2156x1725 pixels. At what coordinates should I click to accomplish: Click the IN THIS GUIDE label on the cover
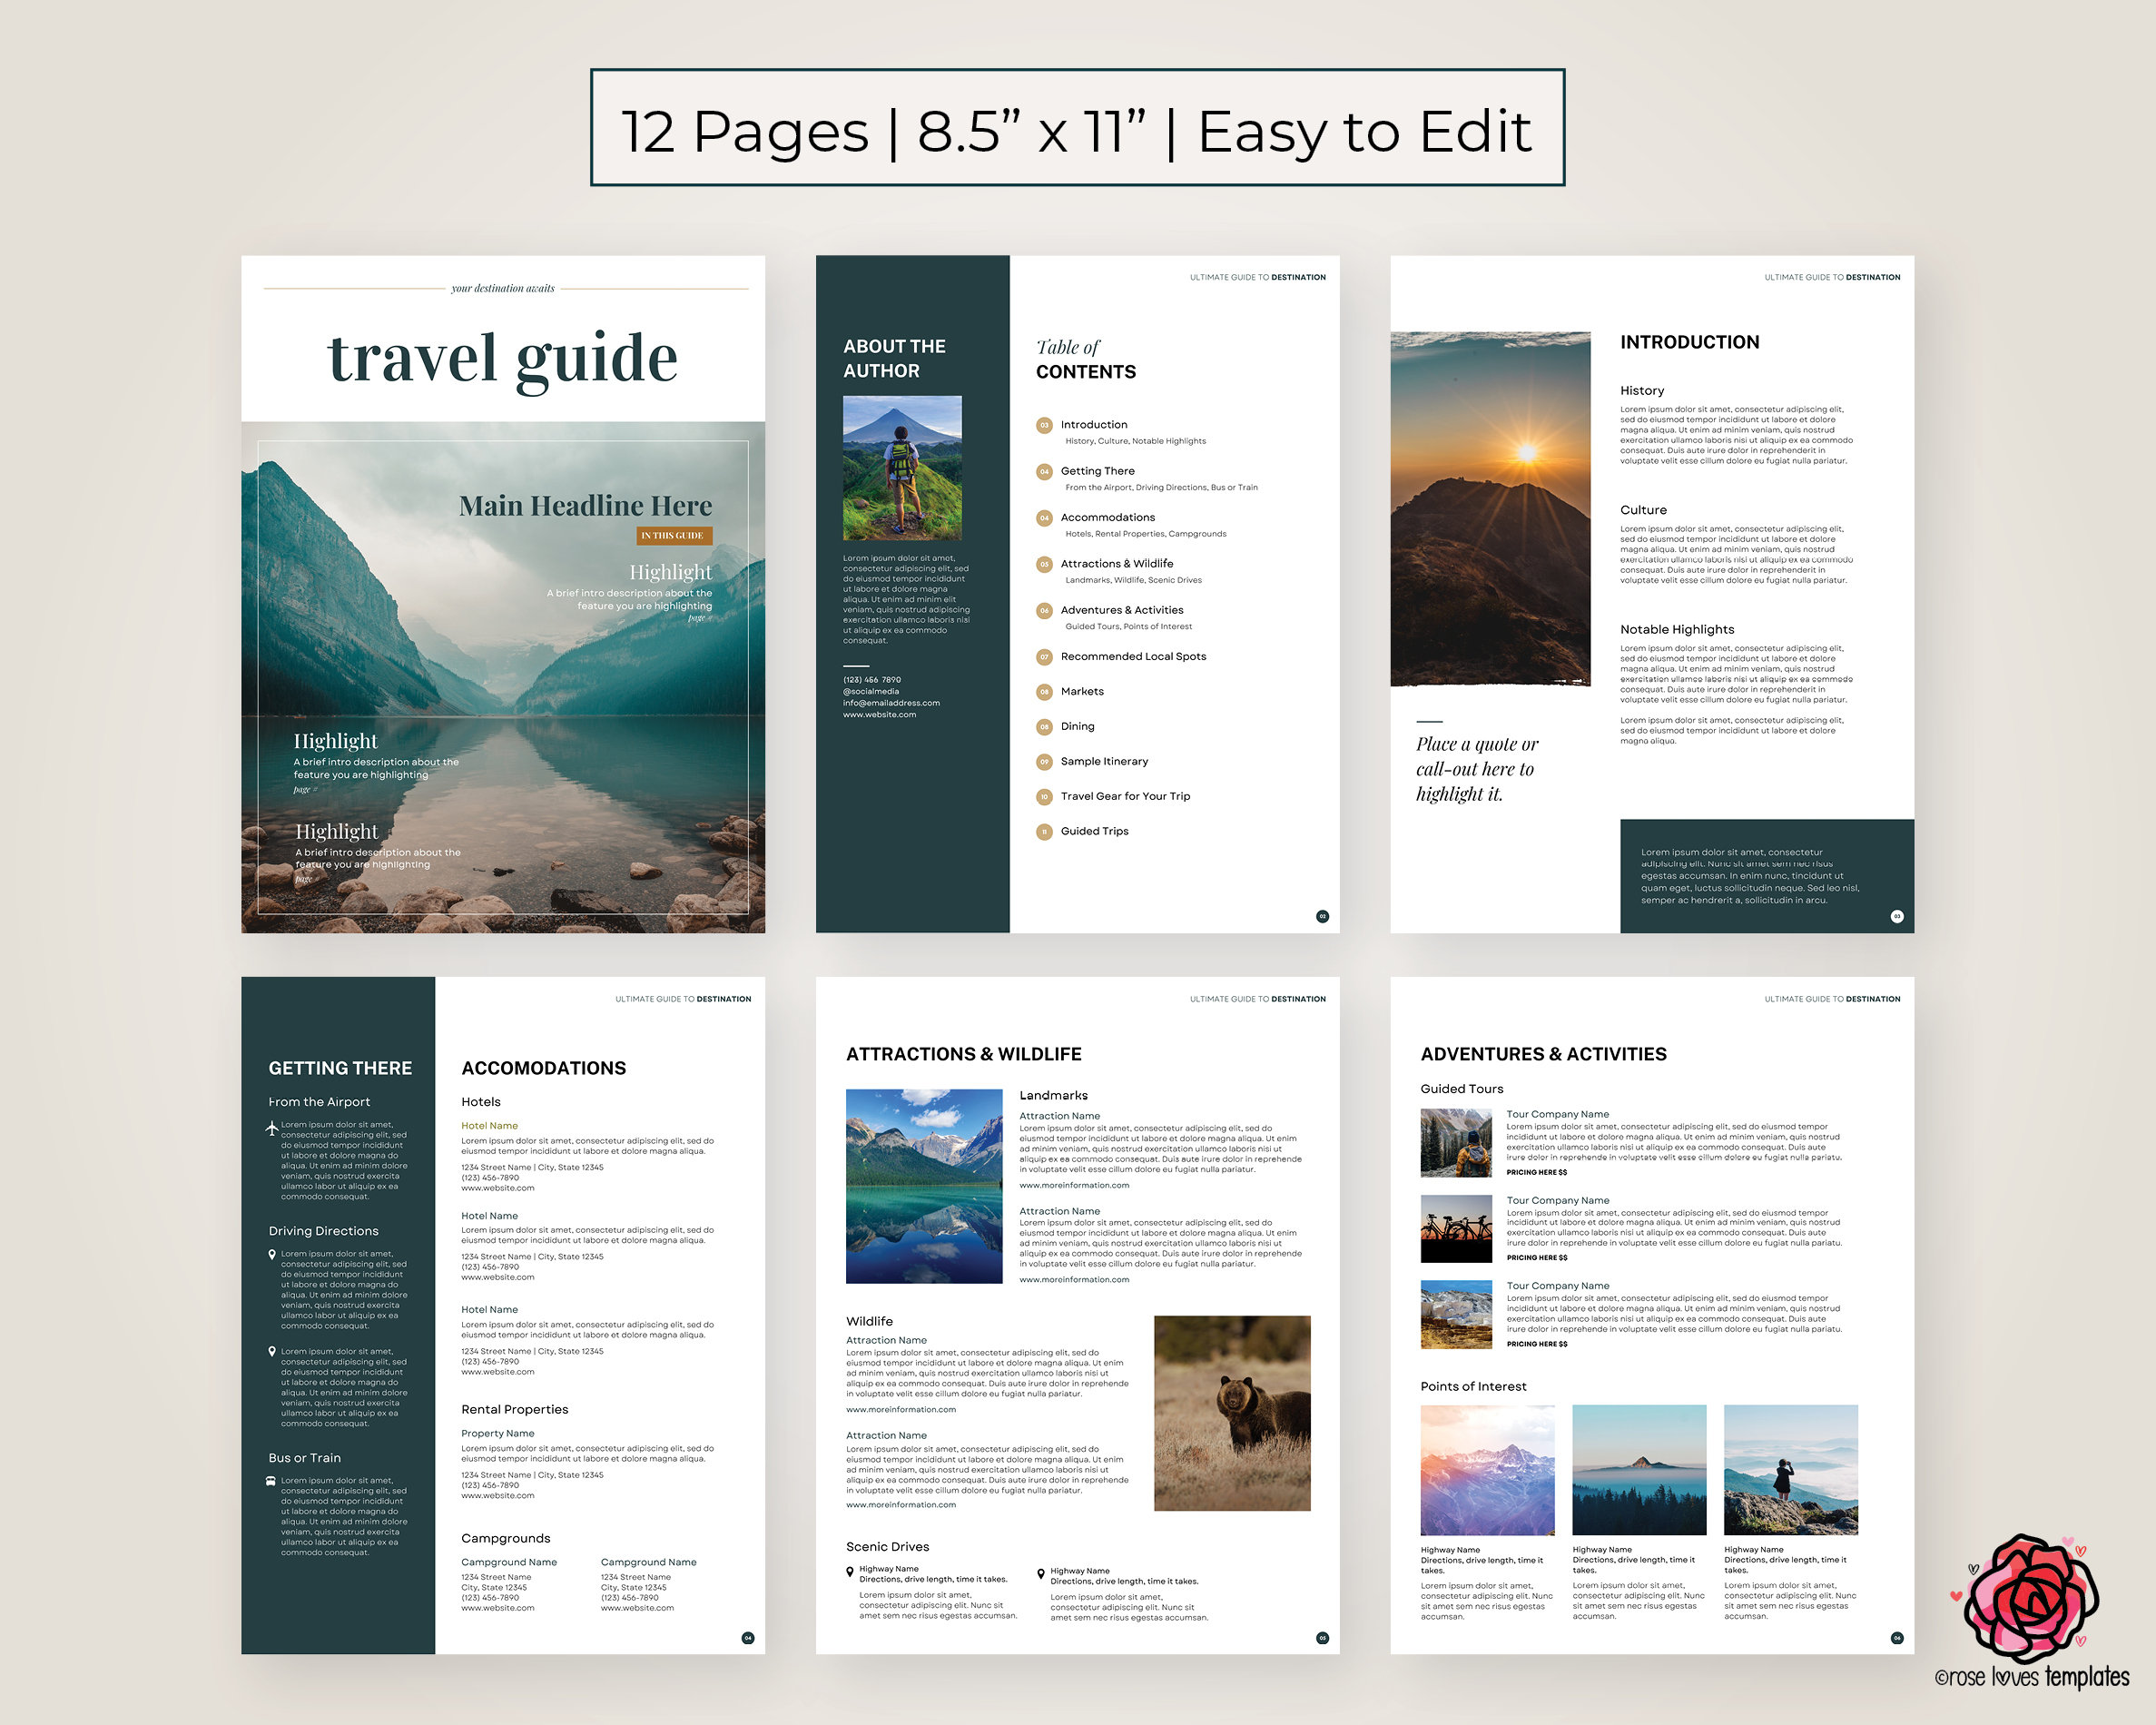coord(674,536)
